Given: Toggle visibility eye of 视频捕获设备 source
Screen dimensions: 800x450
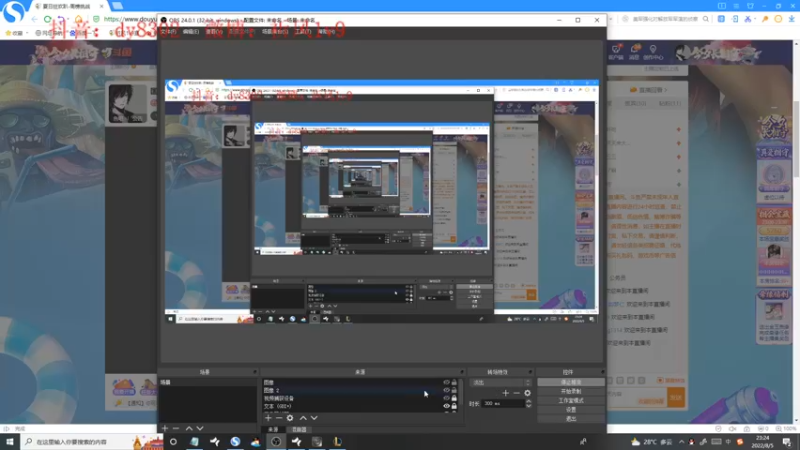Looking at the screenshot, I should (x=446, y=398).
